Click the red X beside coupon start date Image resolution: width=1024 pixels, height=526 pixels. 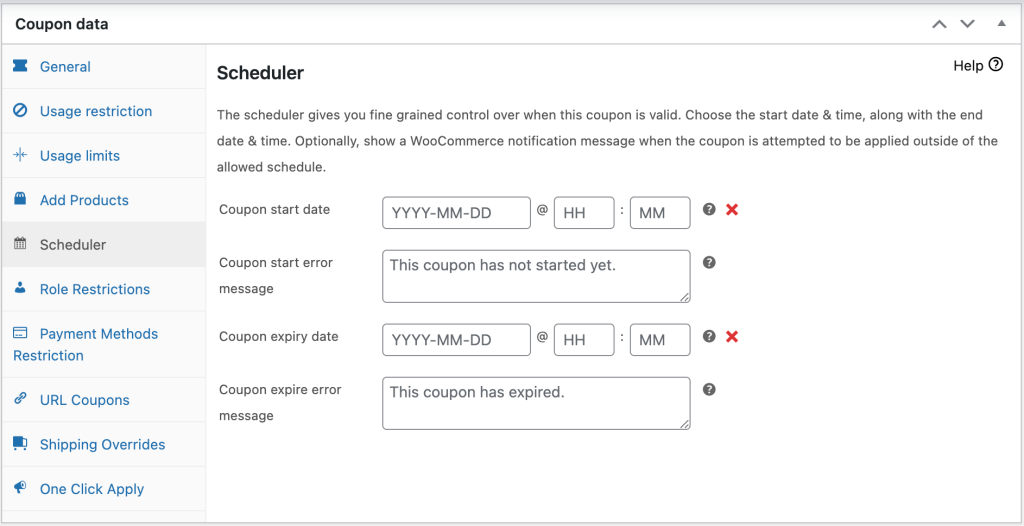coord(732,210)
